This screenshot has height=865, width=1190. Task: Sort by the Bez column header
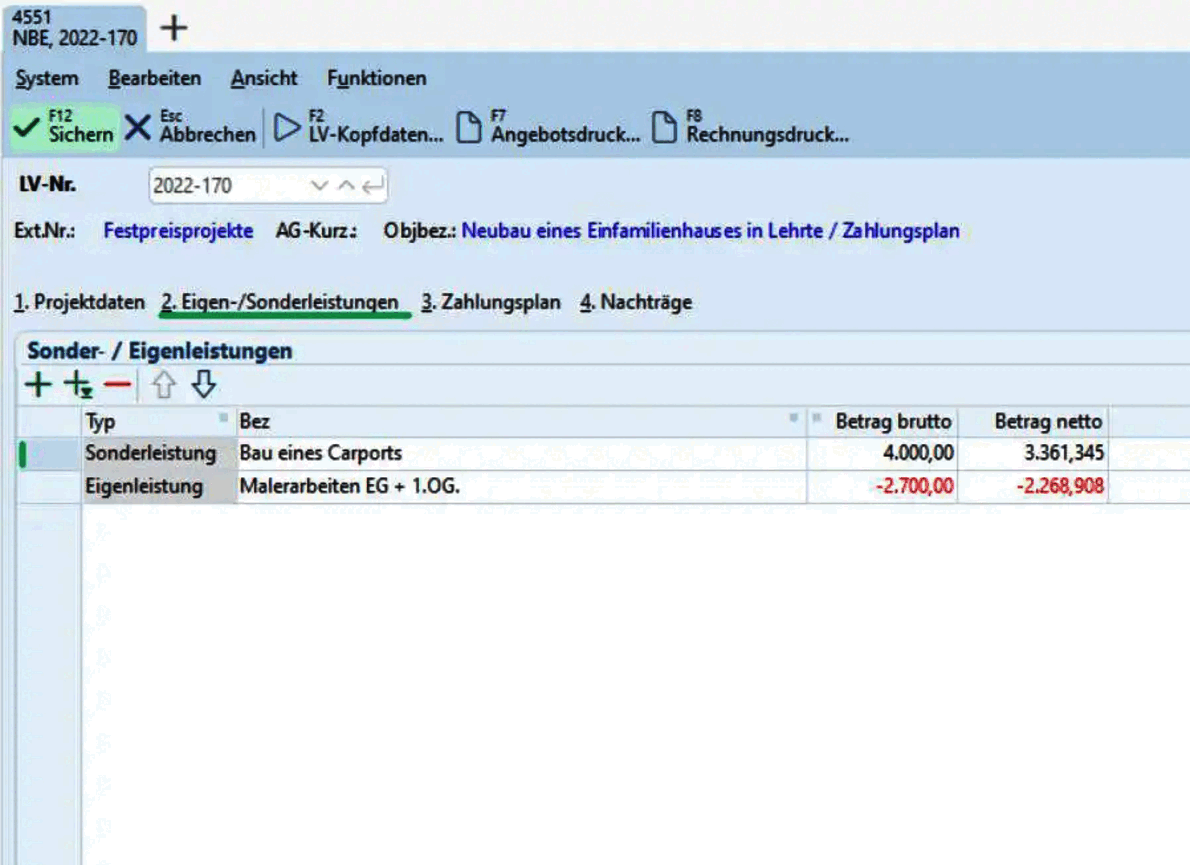(x=520, y=422)
